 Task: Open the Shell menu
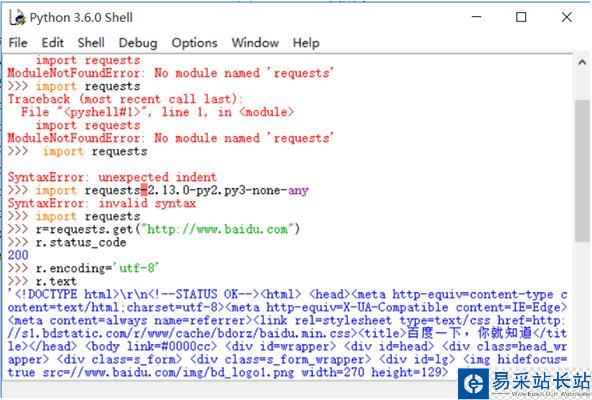coord(91,43)
